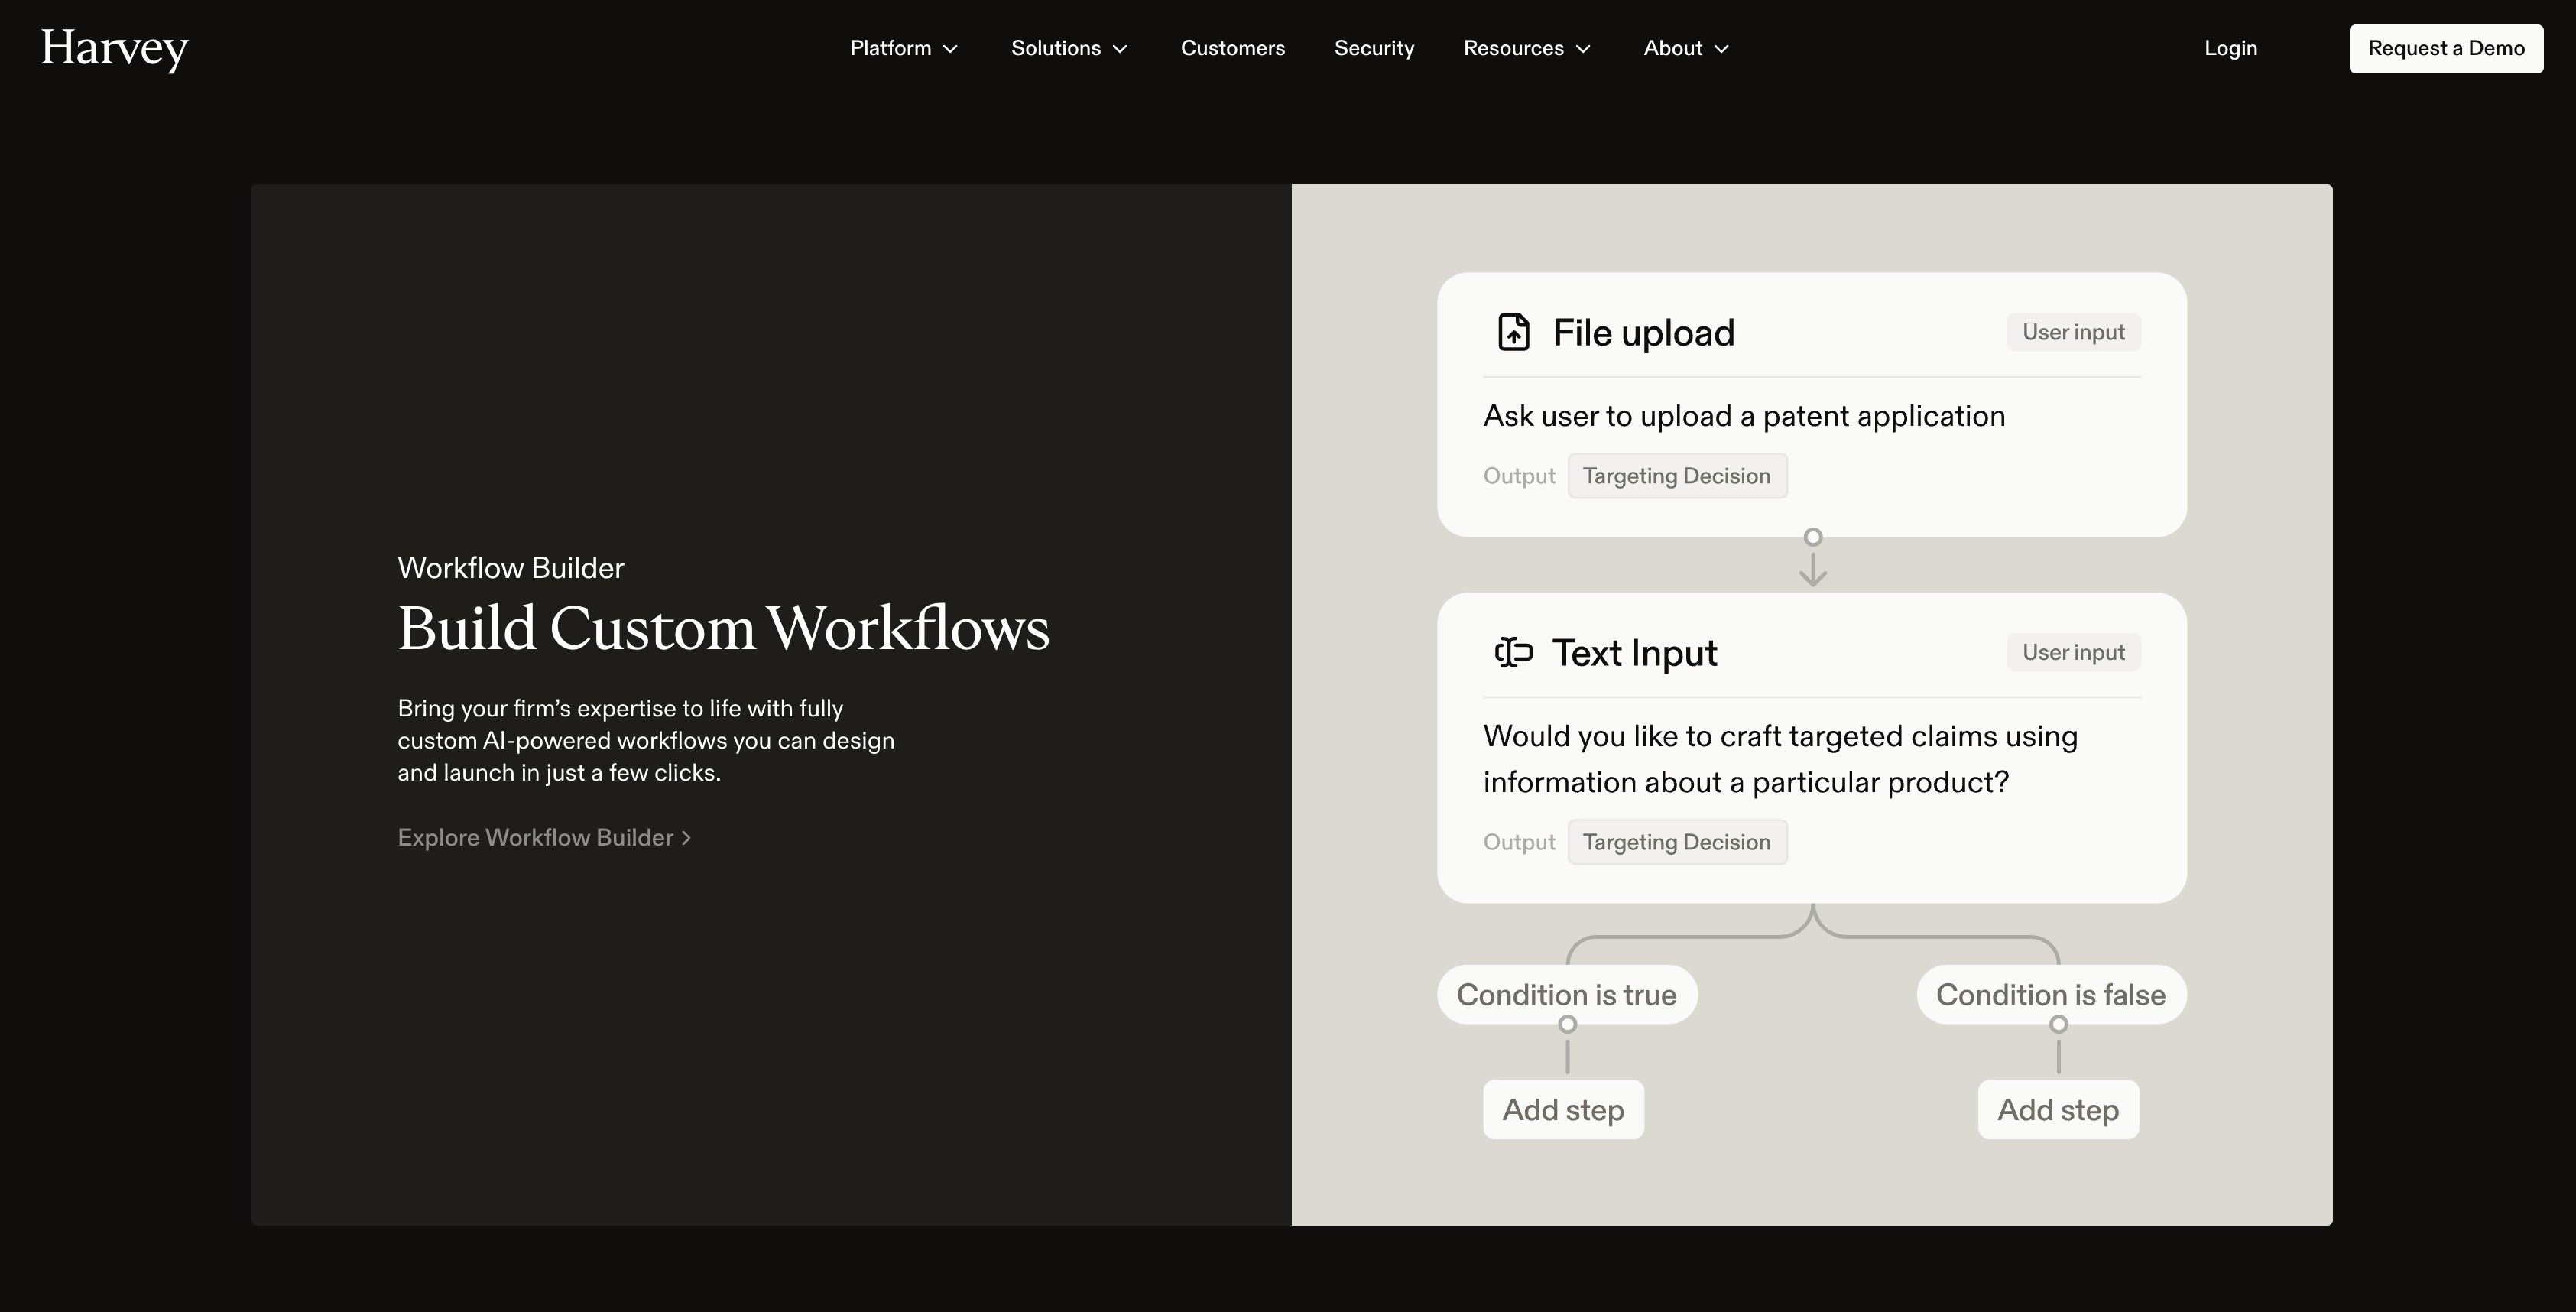Image resolution: width=2576 pixels, height=1312 pixels.
Task: Click the connector node under Condition is true
Action: (1567, 1024)
